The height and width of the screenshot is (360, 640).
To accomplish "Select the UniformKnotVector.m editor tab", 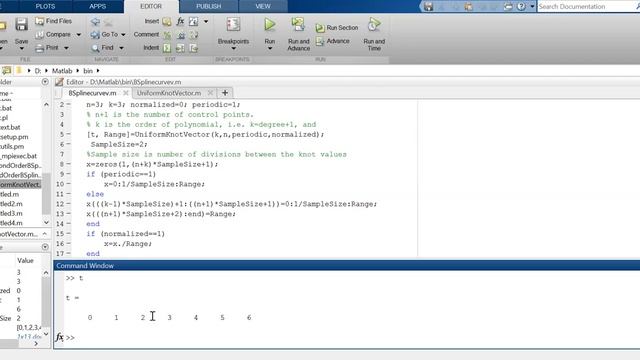I will (x=169, y=93).
